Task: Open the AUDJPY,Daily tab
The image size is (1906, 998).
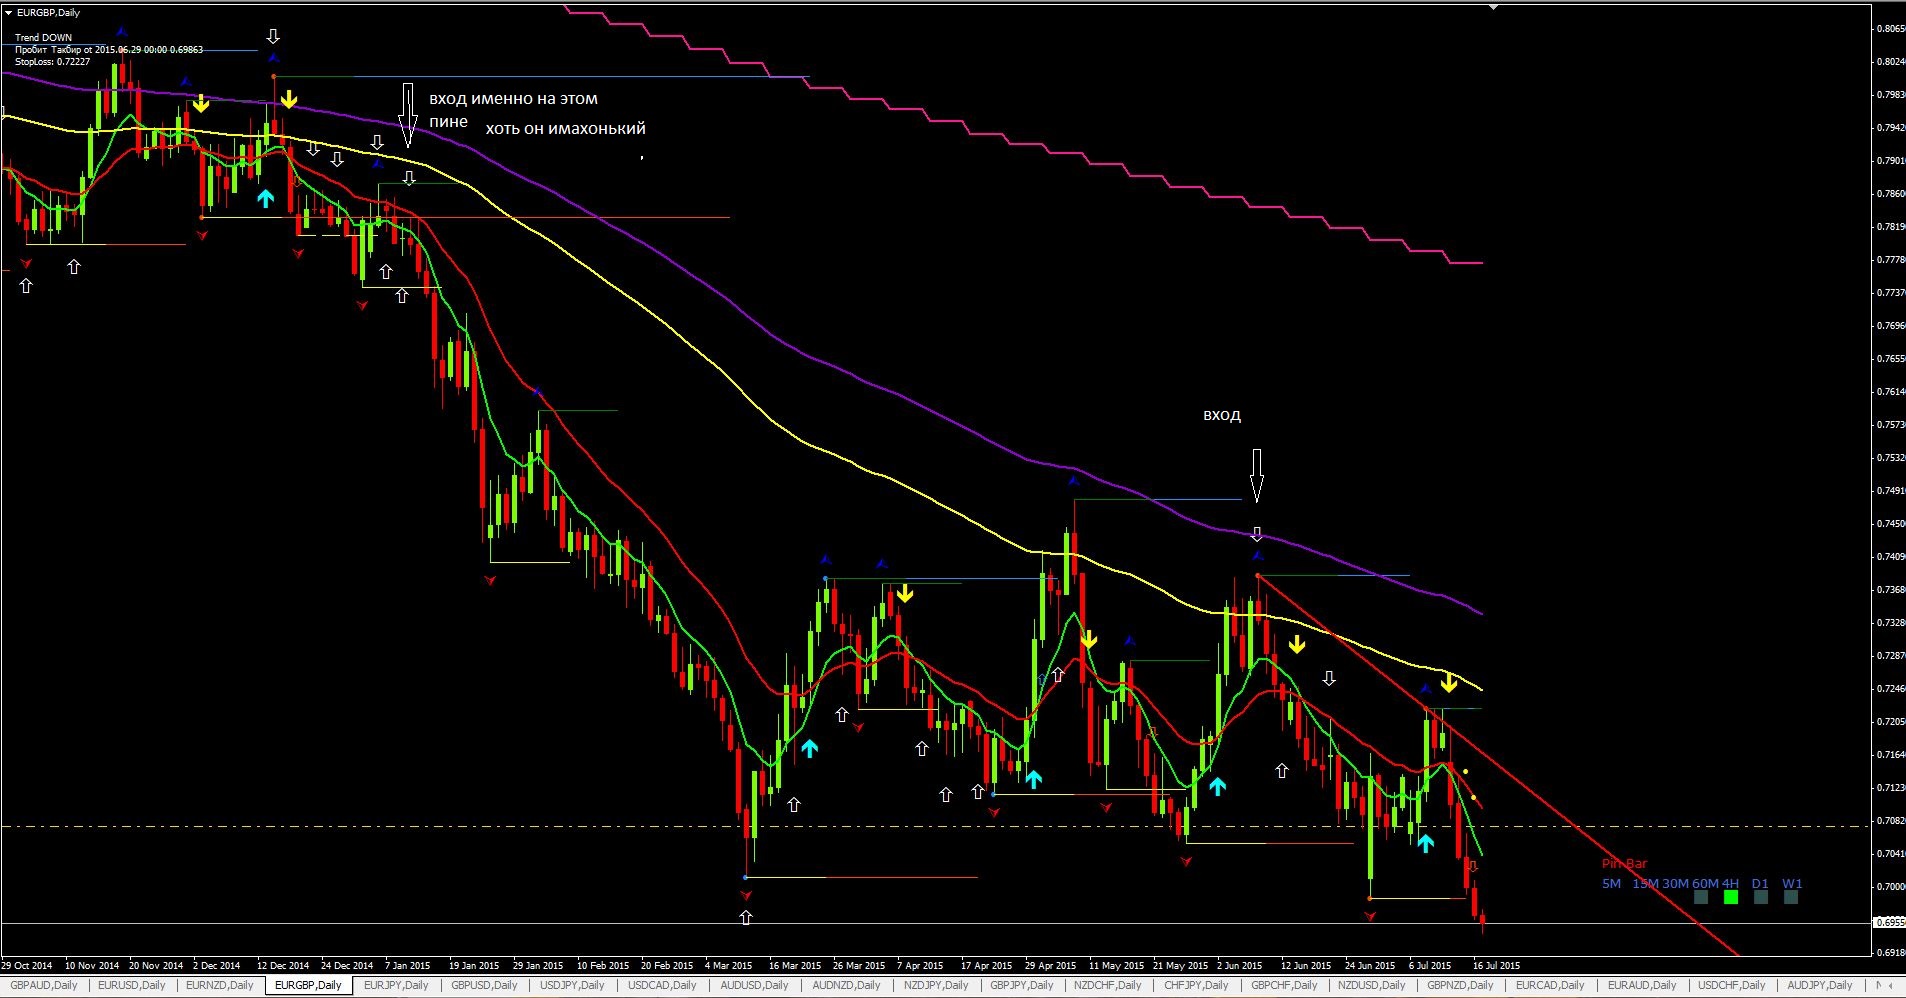Action: 1820,985
